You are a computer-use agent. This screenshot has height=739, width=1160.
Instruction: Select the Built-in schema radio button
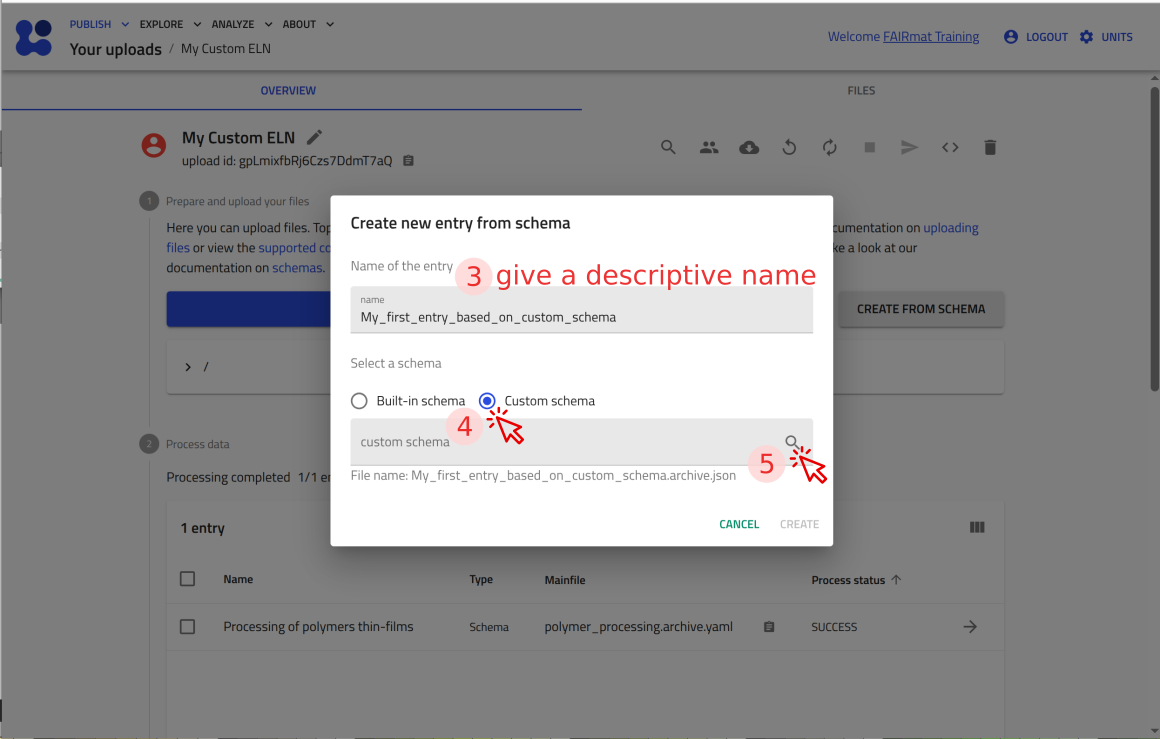click(x=360, y=401)
